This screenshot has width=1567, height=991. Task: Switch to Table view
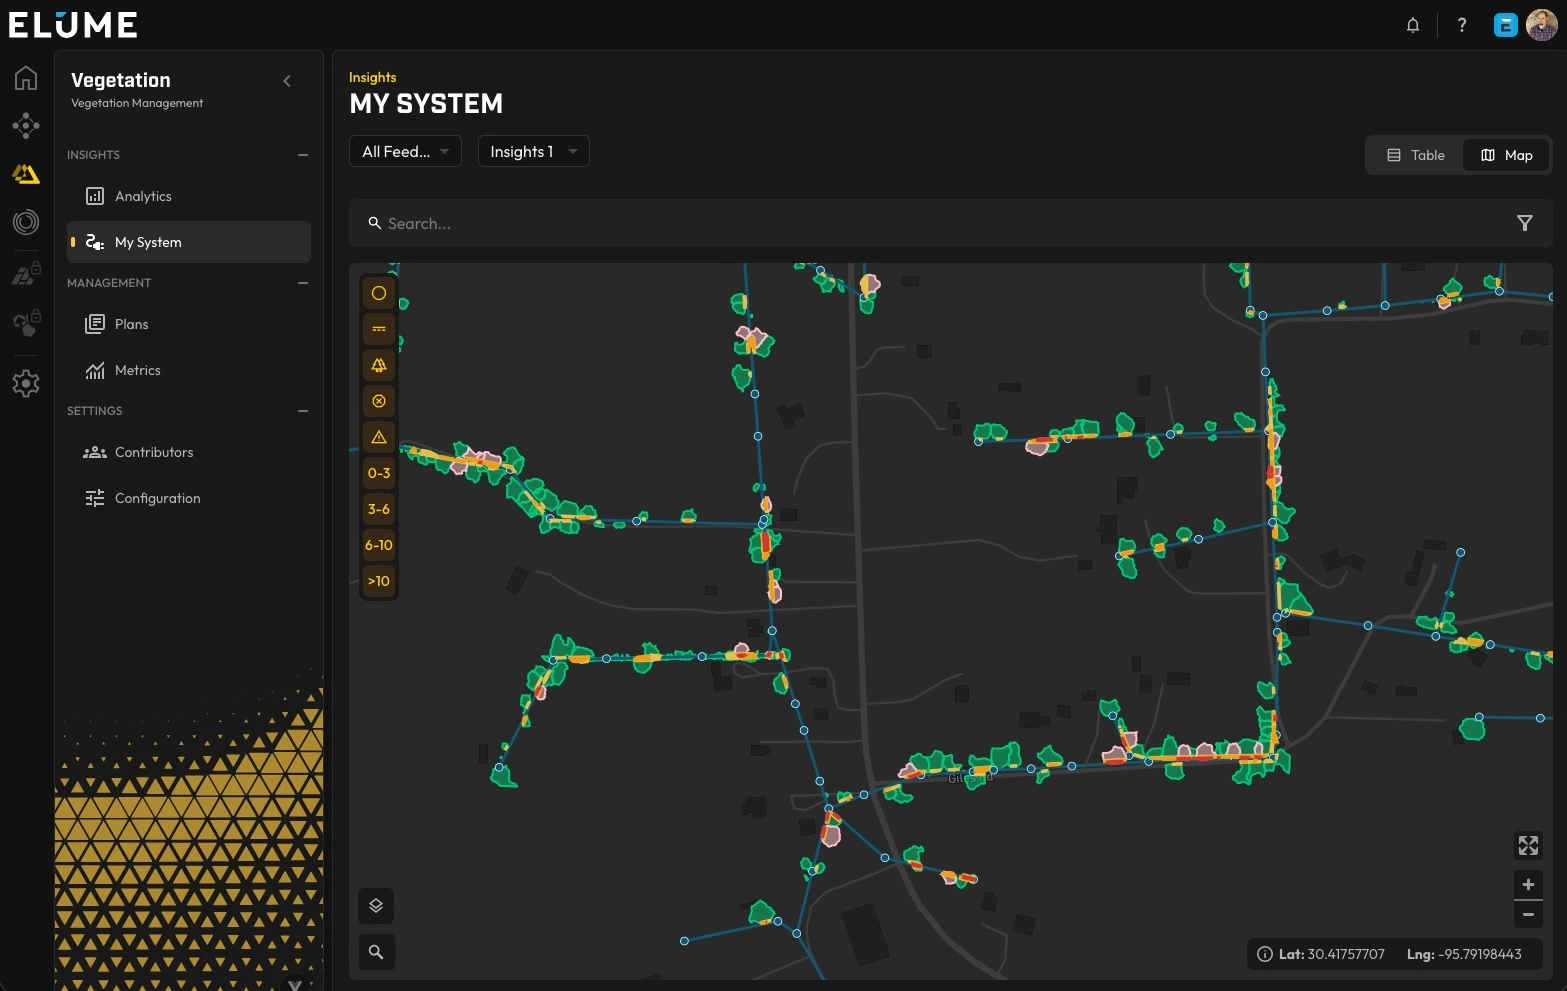coord(1415,155)
